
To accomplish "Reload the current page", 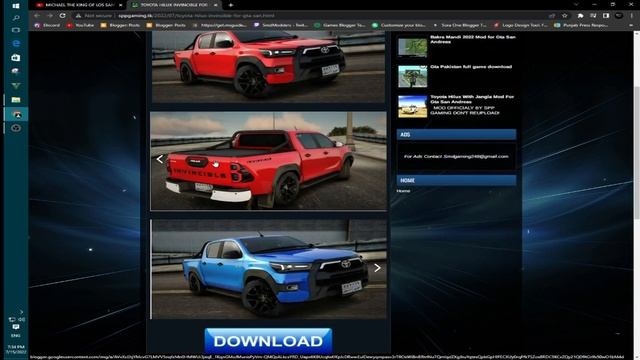I will (x=62, y=16).
